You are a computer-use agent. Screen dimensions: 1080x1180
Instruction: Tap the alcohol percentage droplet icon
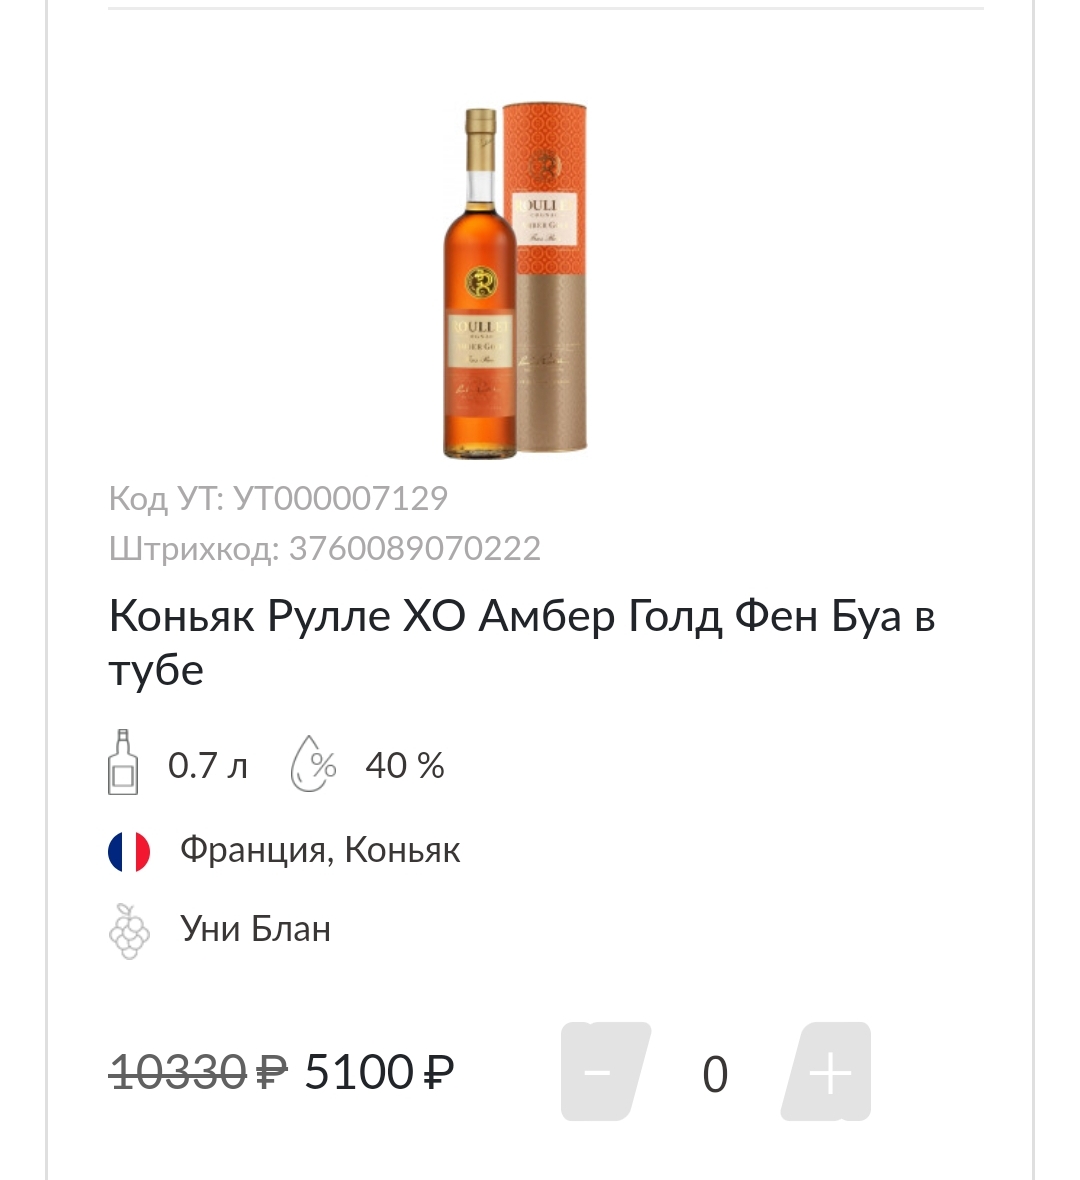pos(313,765)
